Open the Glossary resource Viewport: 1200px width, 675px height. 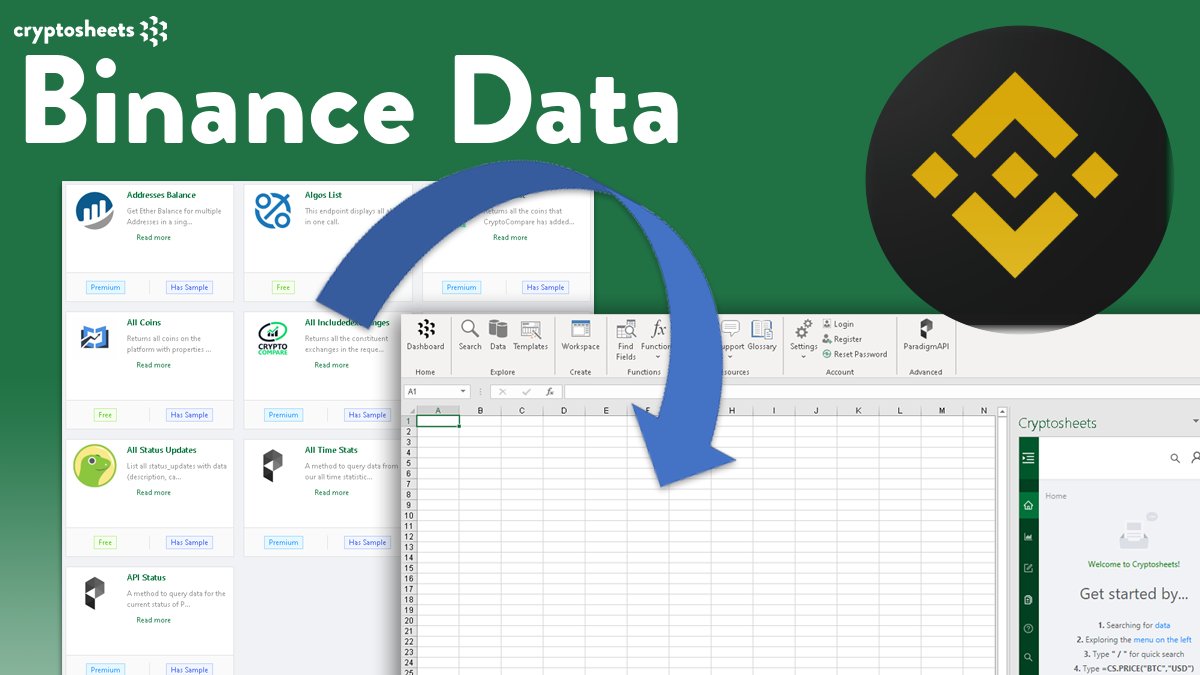(x=762, y=335)
